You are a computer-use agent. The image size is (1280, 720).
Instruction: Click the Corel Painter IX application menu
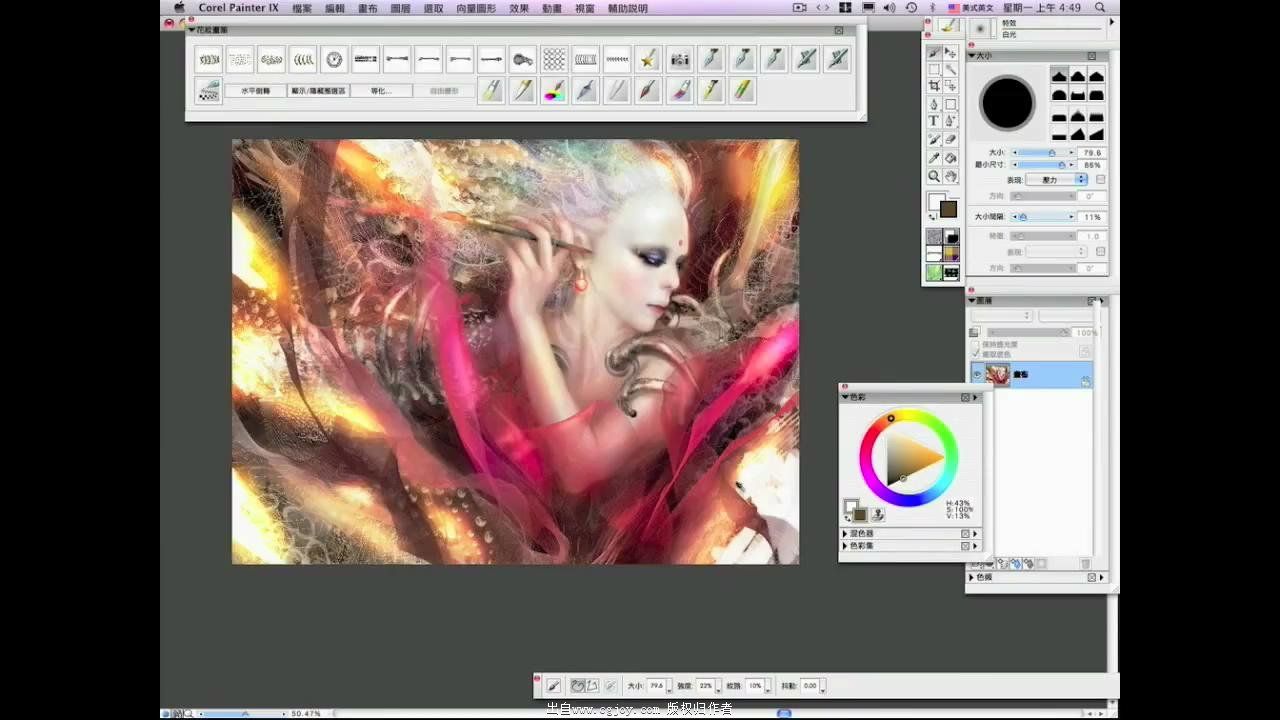click(x=238, y=8)
